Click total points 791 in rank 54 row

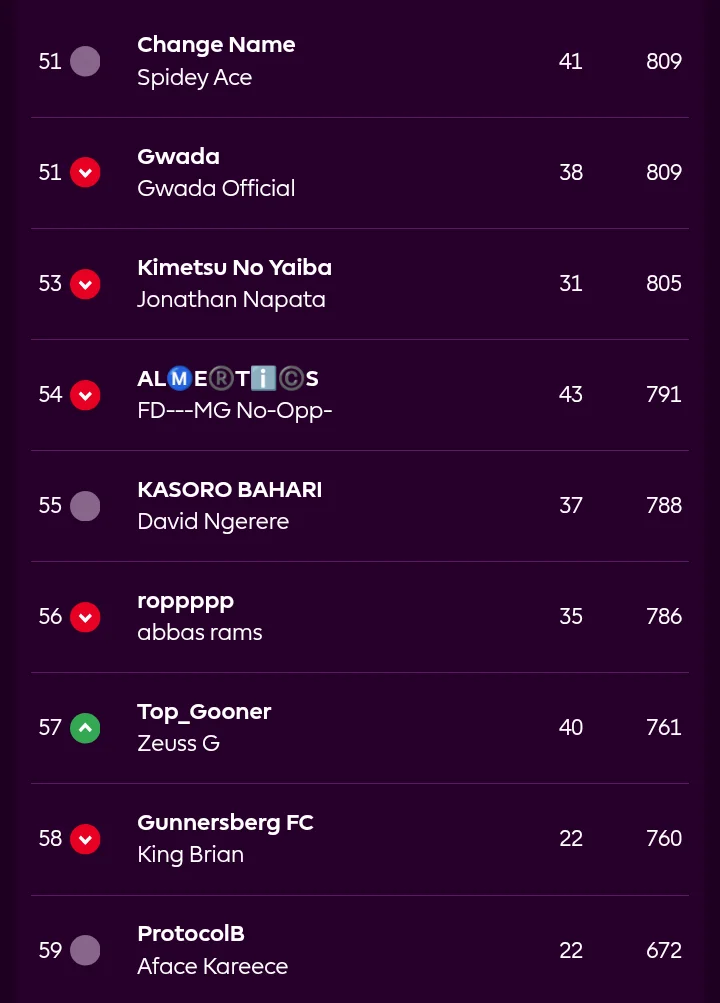(663, 395)
